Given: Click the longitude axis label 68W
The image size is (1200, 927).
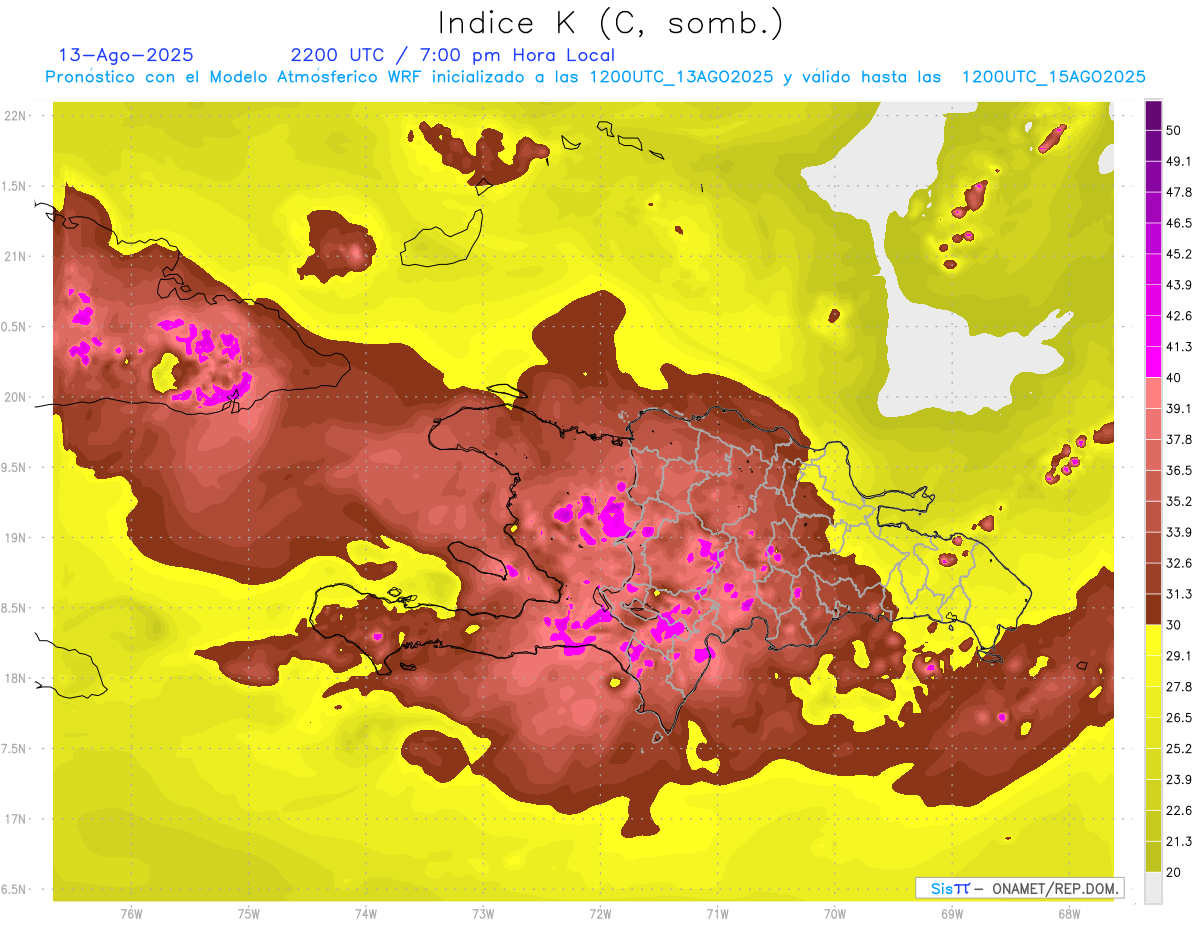Looking at the screenshot, I should pyautogui.click(x=1069, y=914).
